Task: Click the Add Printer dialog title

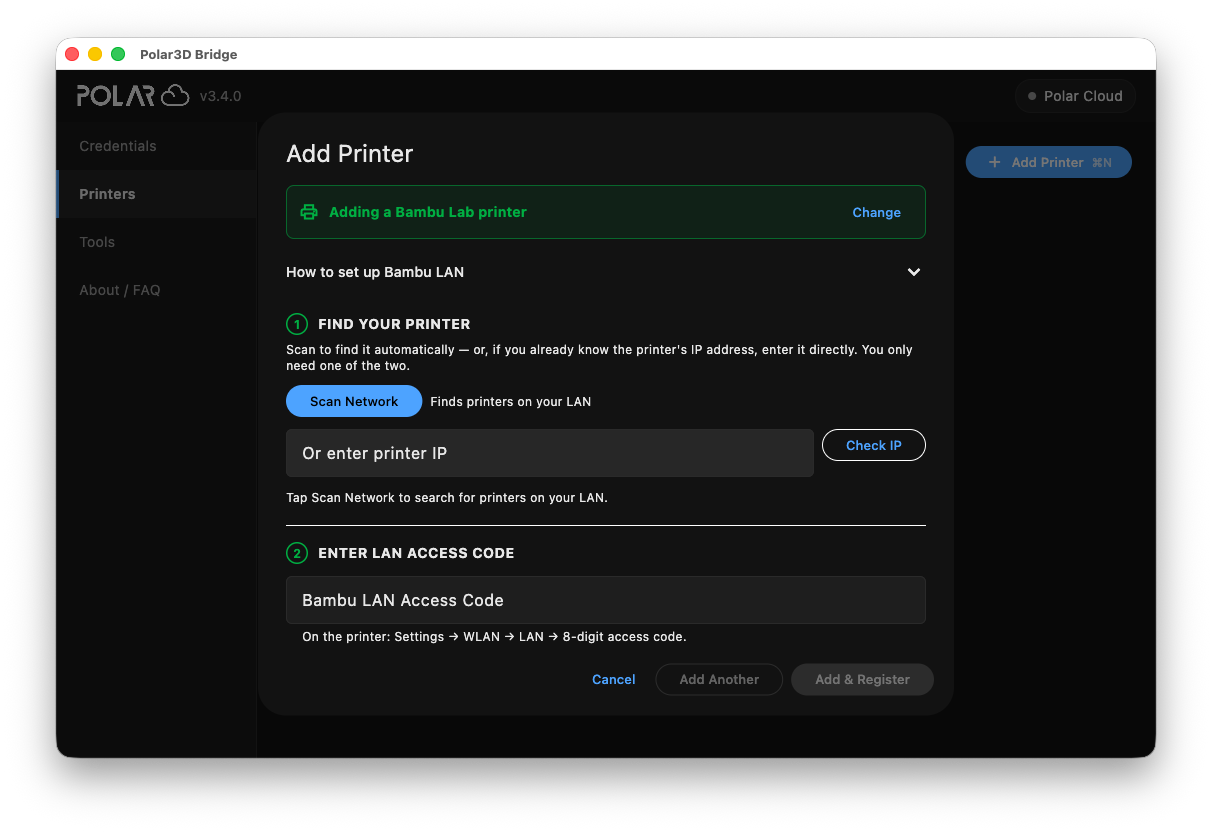Action: pyautogui.click(x=350, y=153)
